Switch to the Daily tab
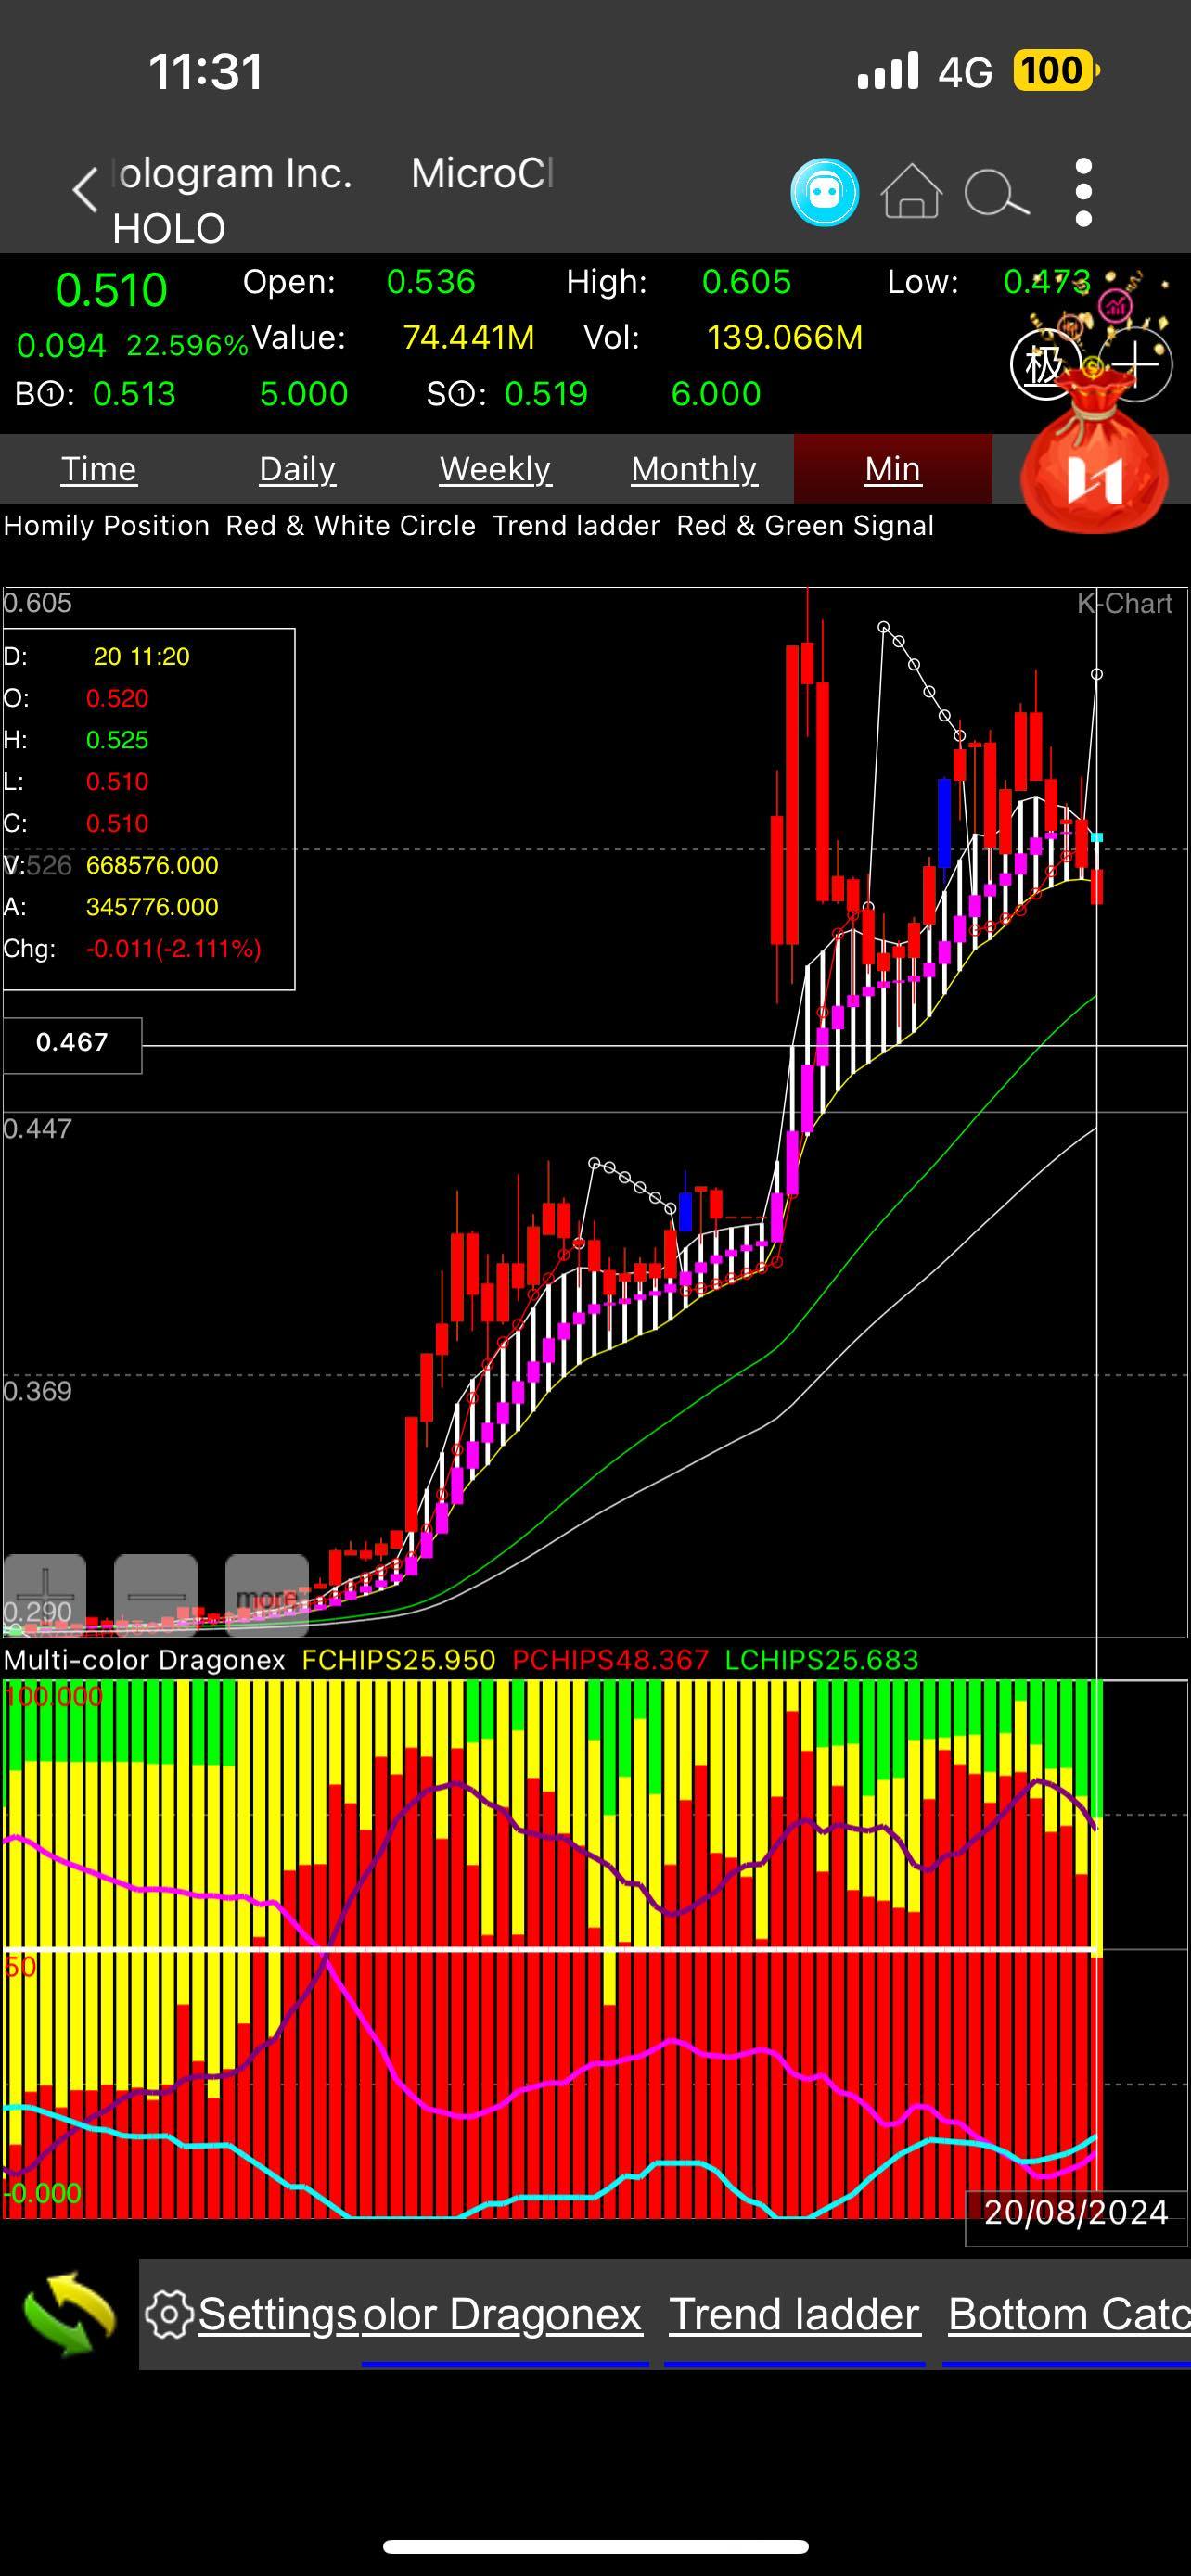Screen dimensions: 1191x2576 click(x=297, y=469)
